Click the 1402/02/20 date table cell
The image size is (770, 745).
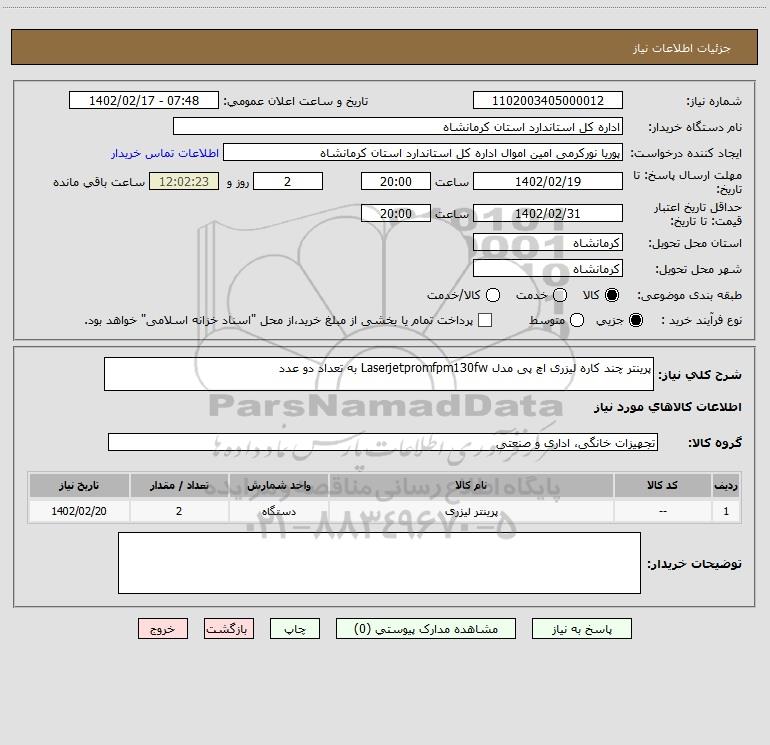click(x=79, y=511)
